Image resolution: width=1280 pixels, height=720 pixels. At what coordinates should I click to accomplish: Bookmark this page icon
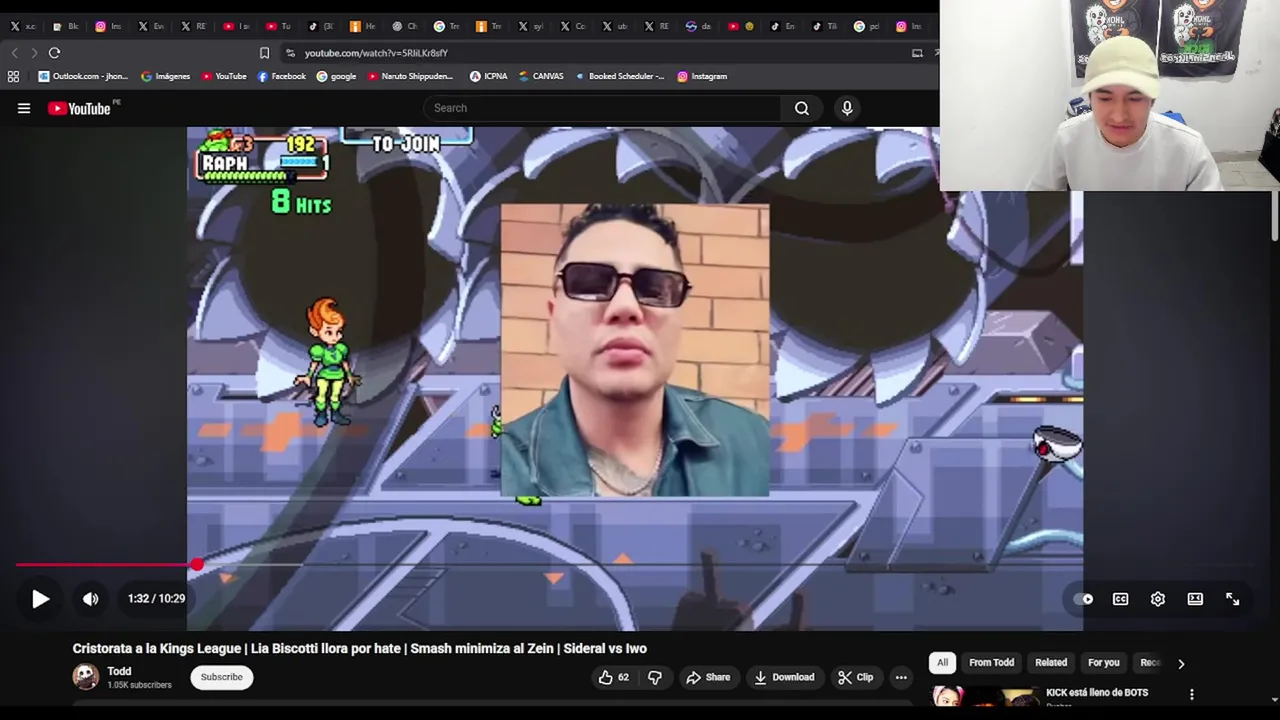click(x=264, y=53)
